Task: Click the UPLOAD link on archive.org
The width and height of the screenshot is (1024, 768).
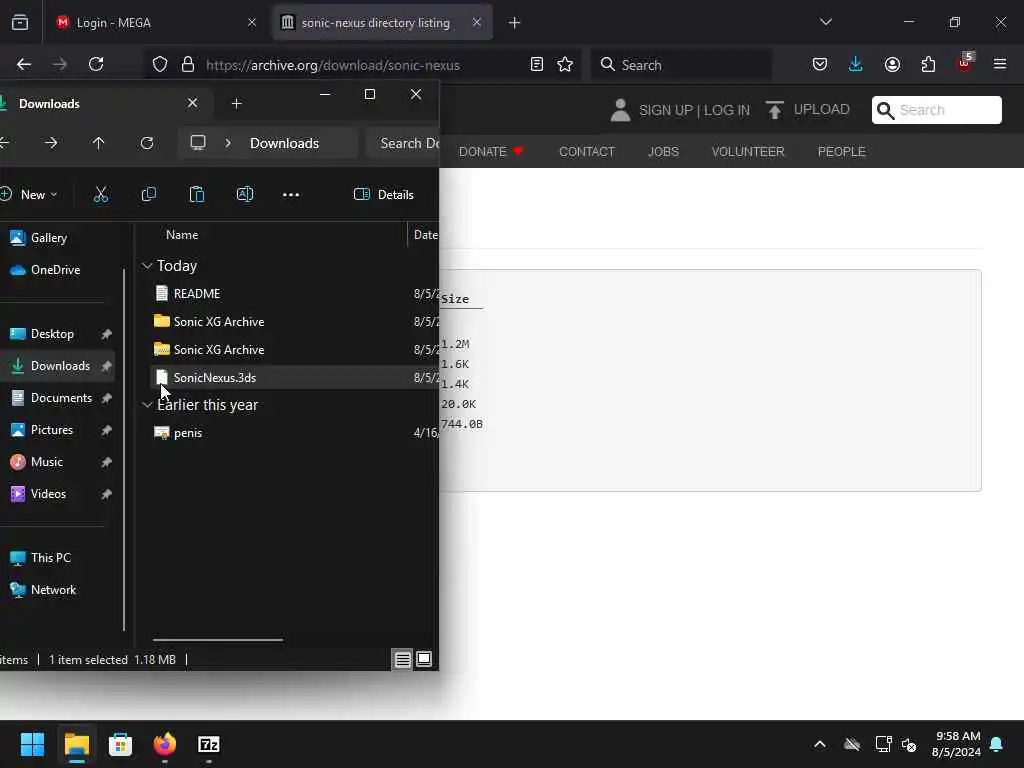Action: (x=808, y=110)
